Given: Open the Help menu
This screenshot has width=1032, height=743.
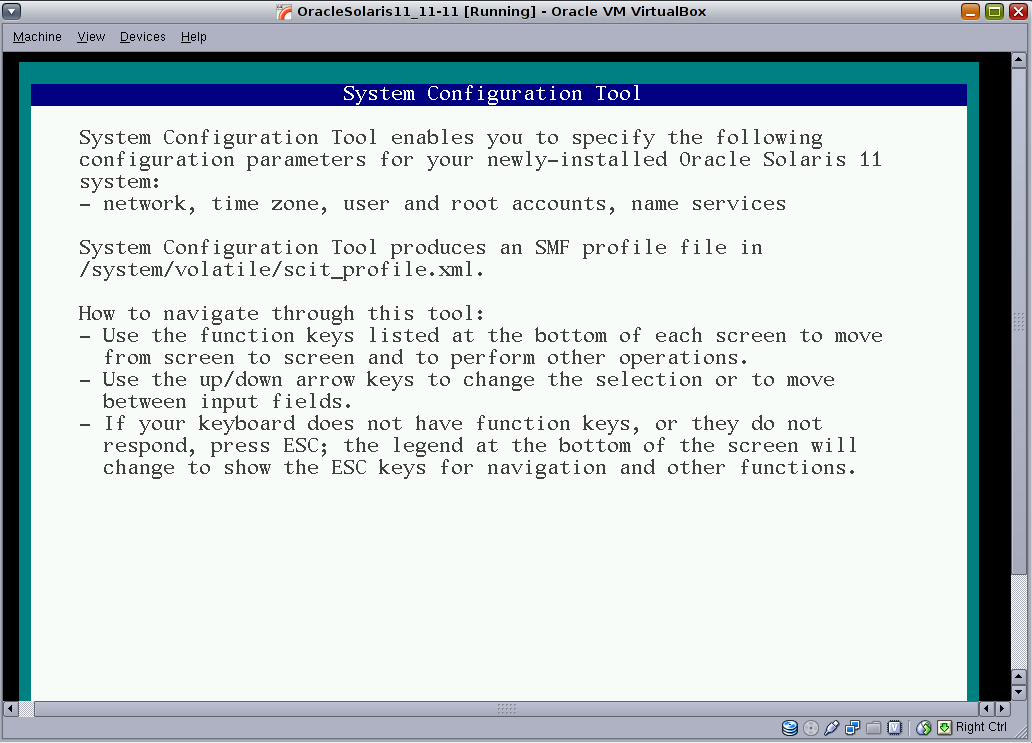Looking at the screenshot, I should 194,37.
